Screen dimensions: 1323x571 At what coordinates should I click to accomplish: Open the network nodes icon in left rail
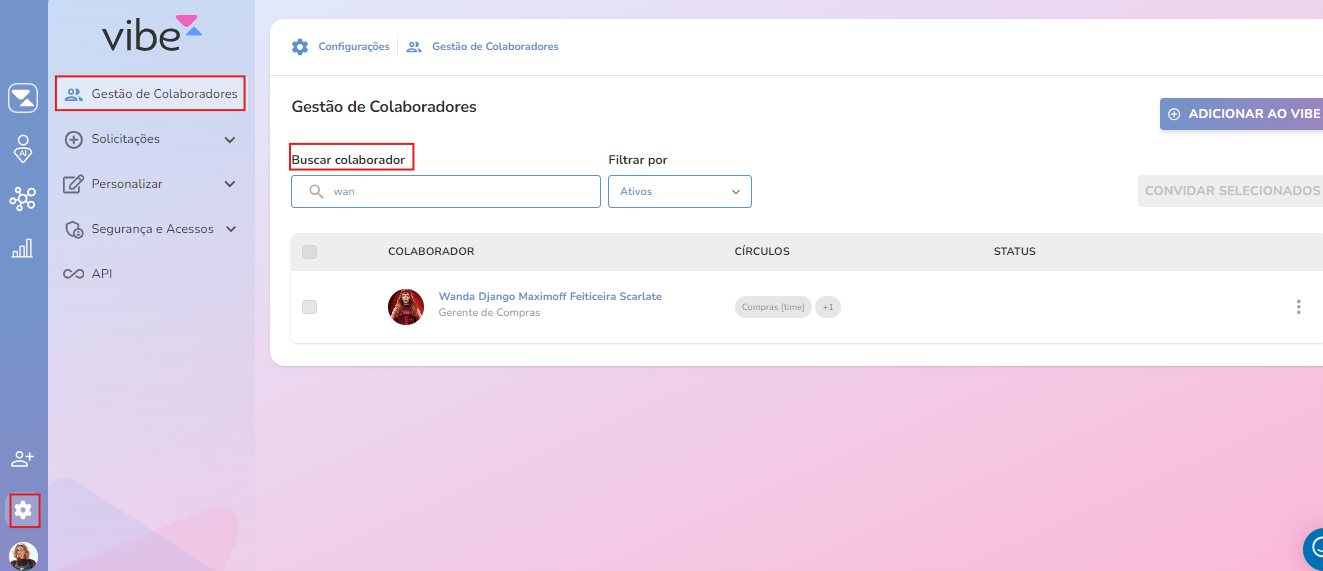tap(22, 199)
